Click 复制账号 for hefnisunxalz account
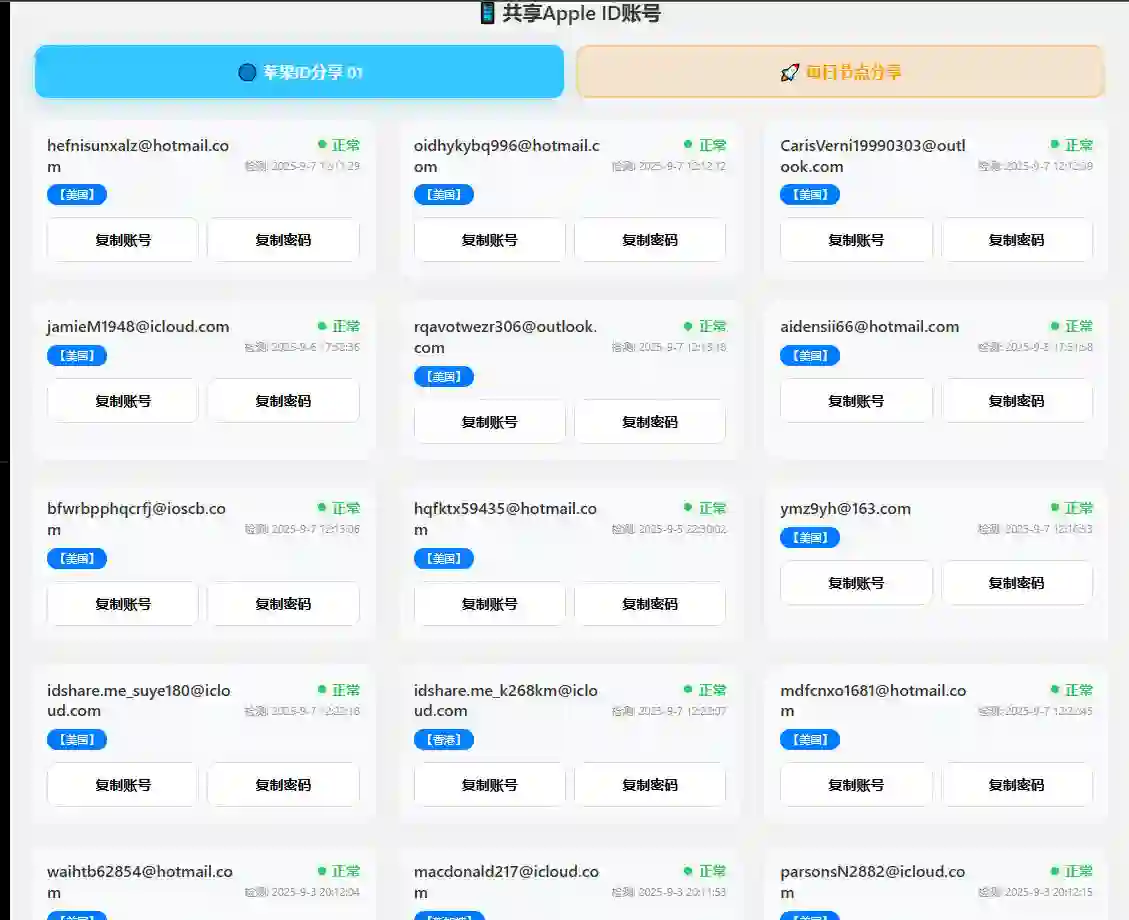 (122, 239)
